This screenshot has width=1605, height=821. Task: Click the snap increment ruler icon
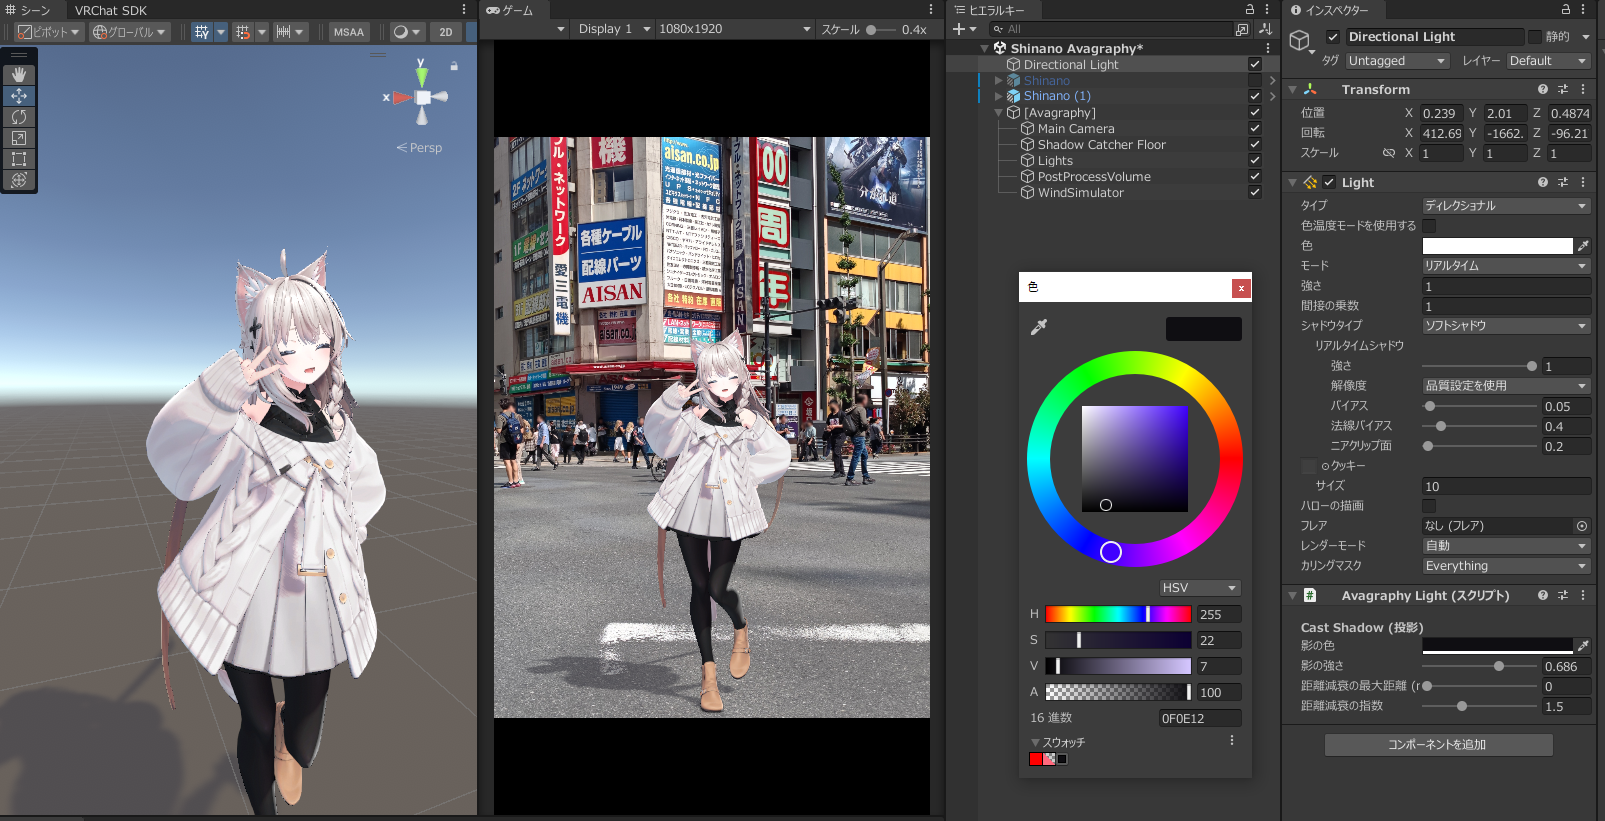pyautogui.click(x=284, y=32)
